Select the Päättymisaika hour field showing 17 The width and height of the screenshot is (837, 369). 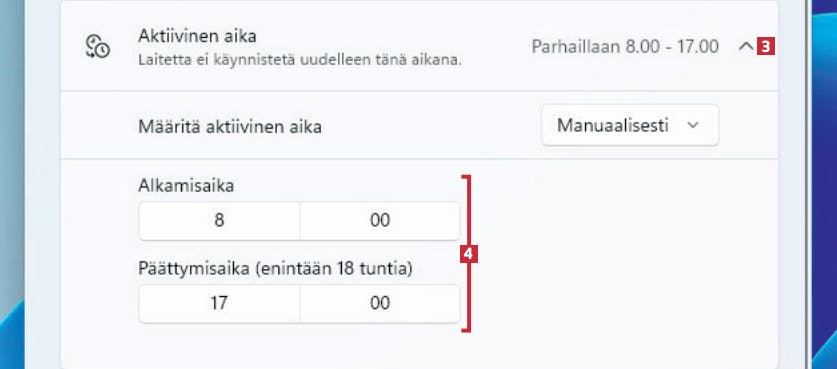point(219,303)
